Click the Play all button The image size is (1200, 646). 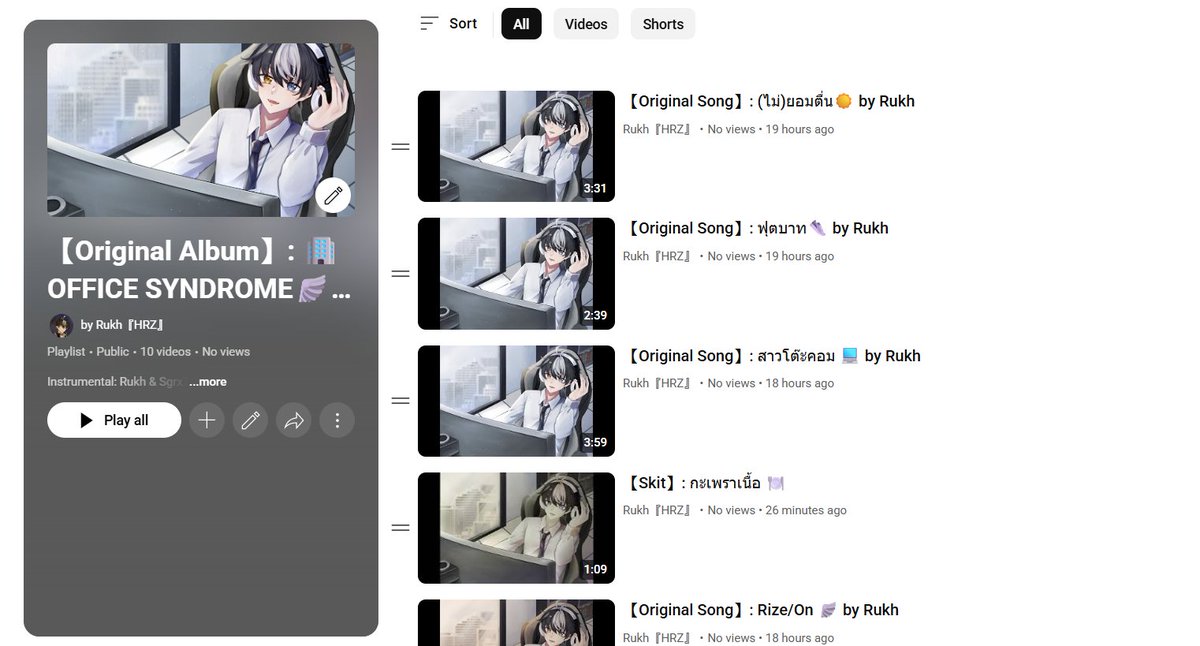click(x=114, y=420)
